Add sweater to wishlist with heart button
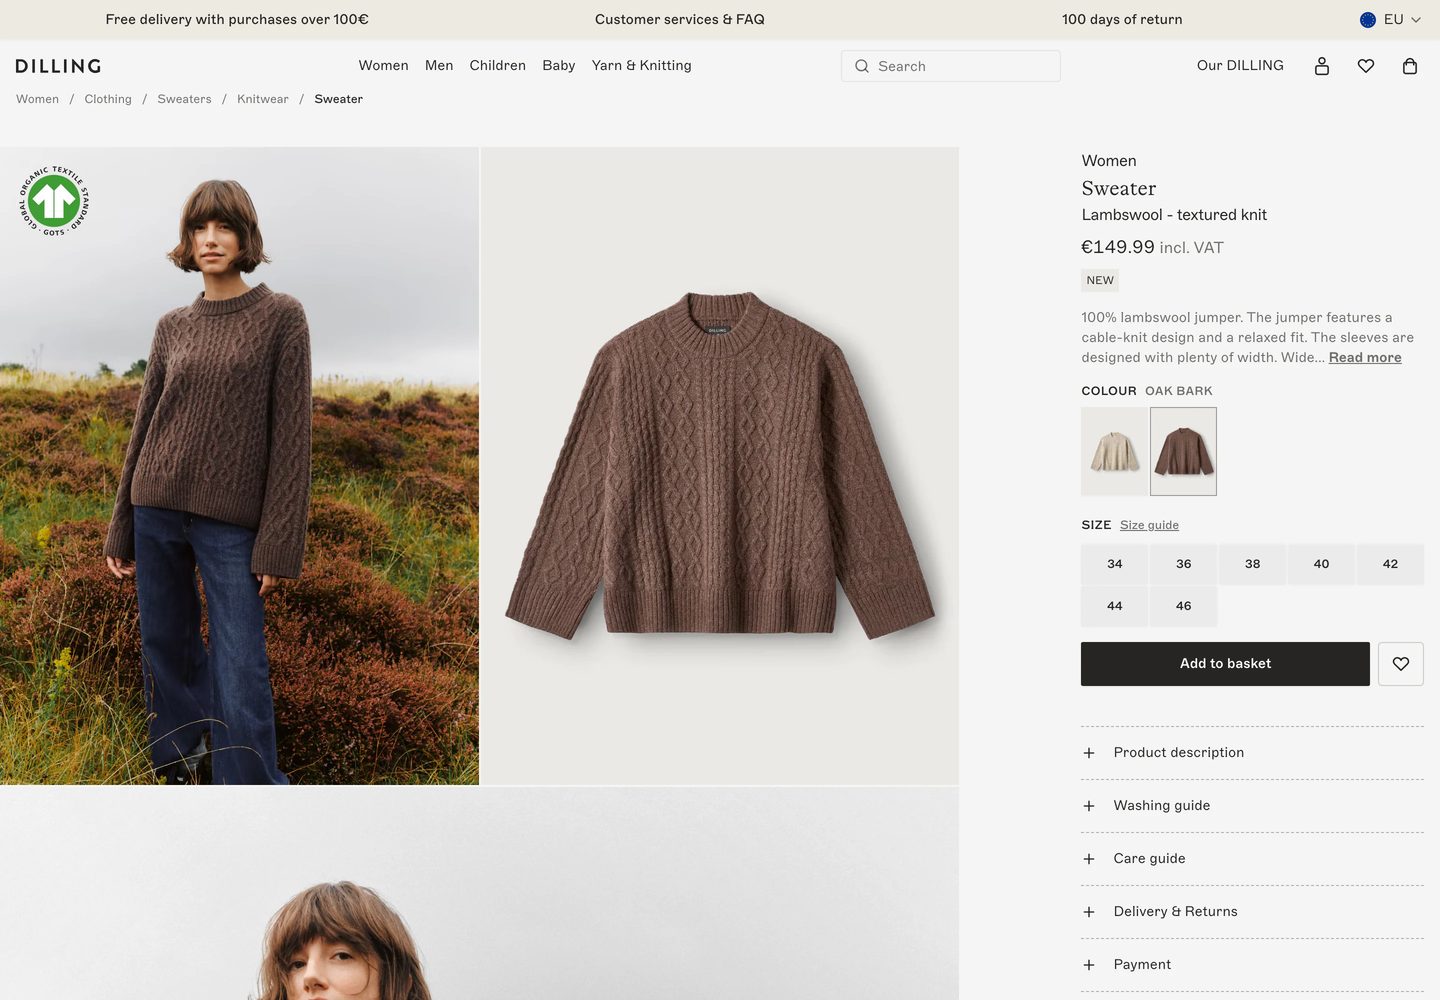 pyautogui.click(x=1401, y=664)
